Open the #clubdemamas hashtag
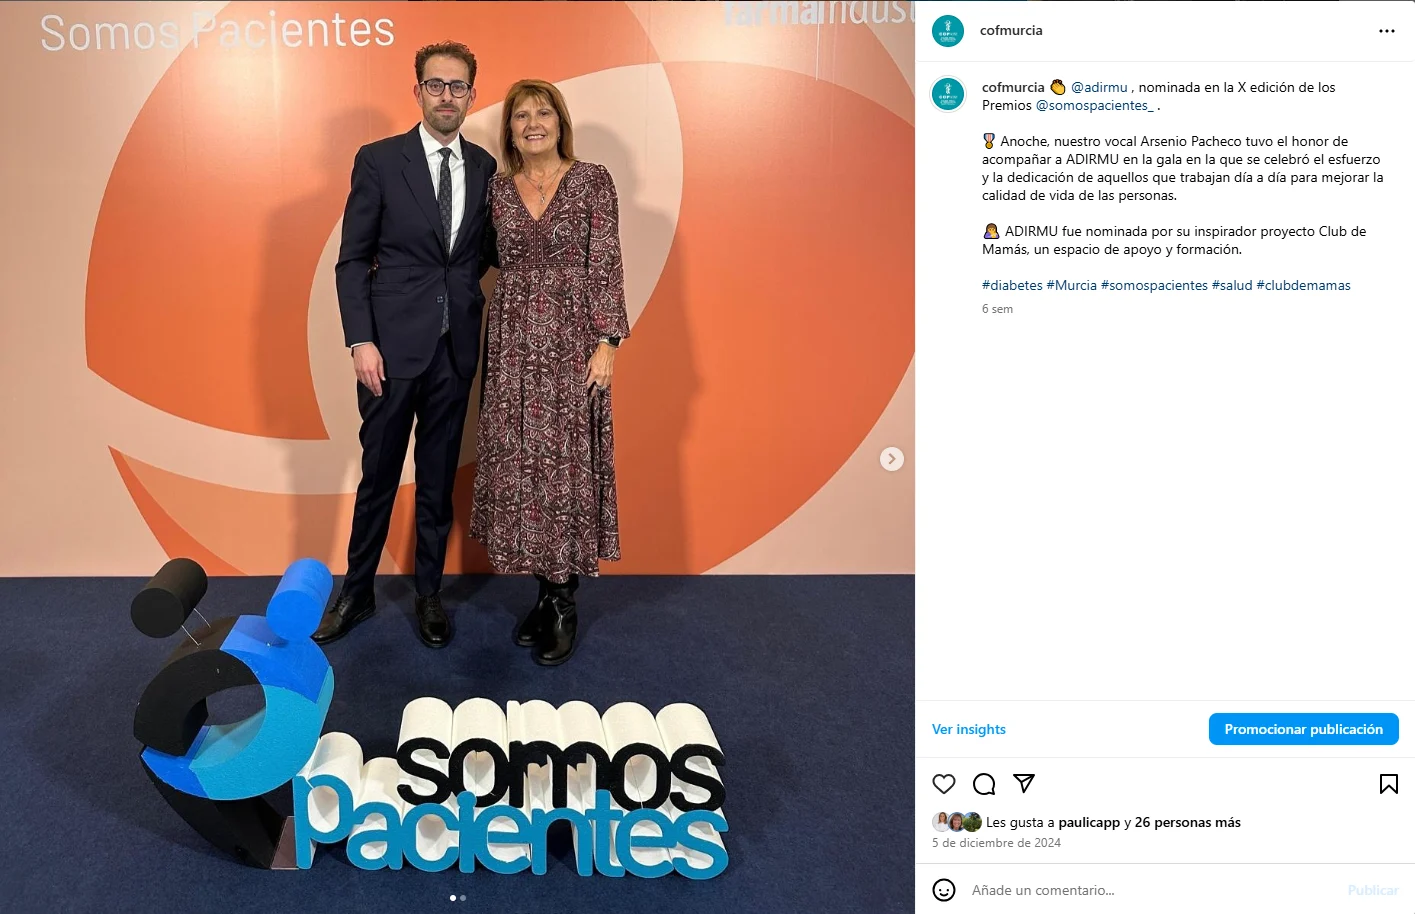1415x914 pixels. (1303, 286)
